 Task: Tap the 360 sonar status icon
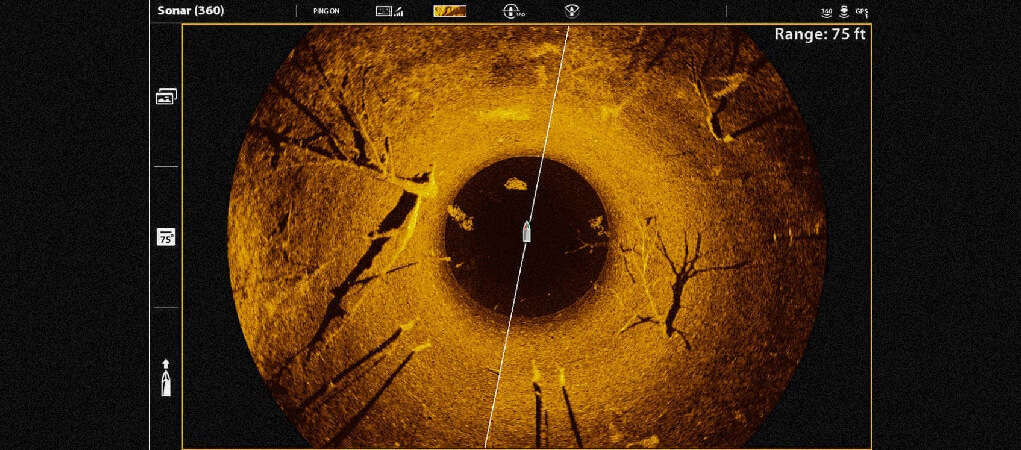[x=827, y=12]
